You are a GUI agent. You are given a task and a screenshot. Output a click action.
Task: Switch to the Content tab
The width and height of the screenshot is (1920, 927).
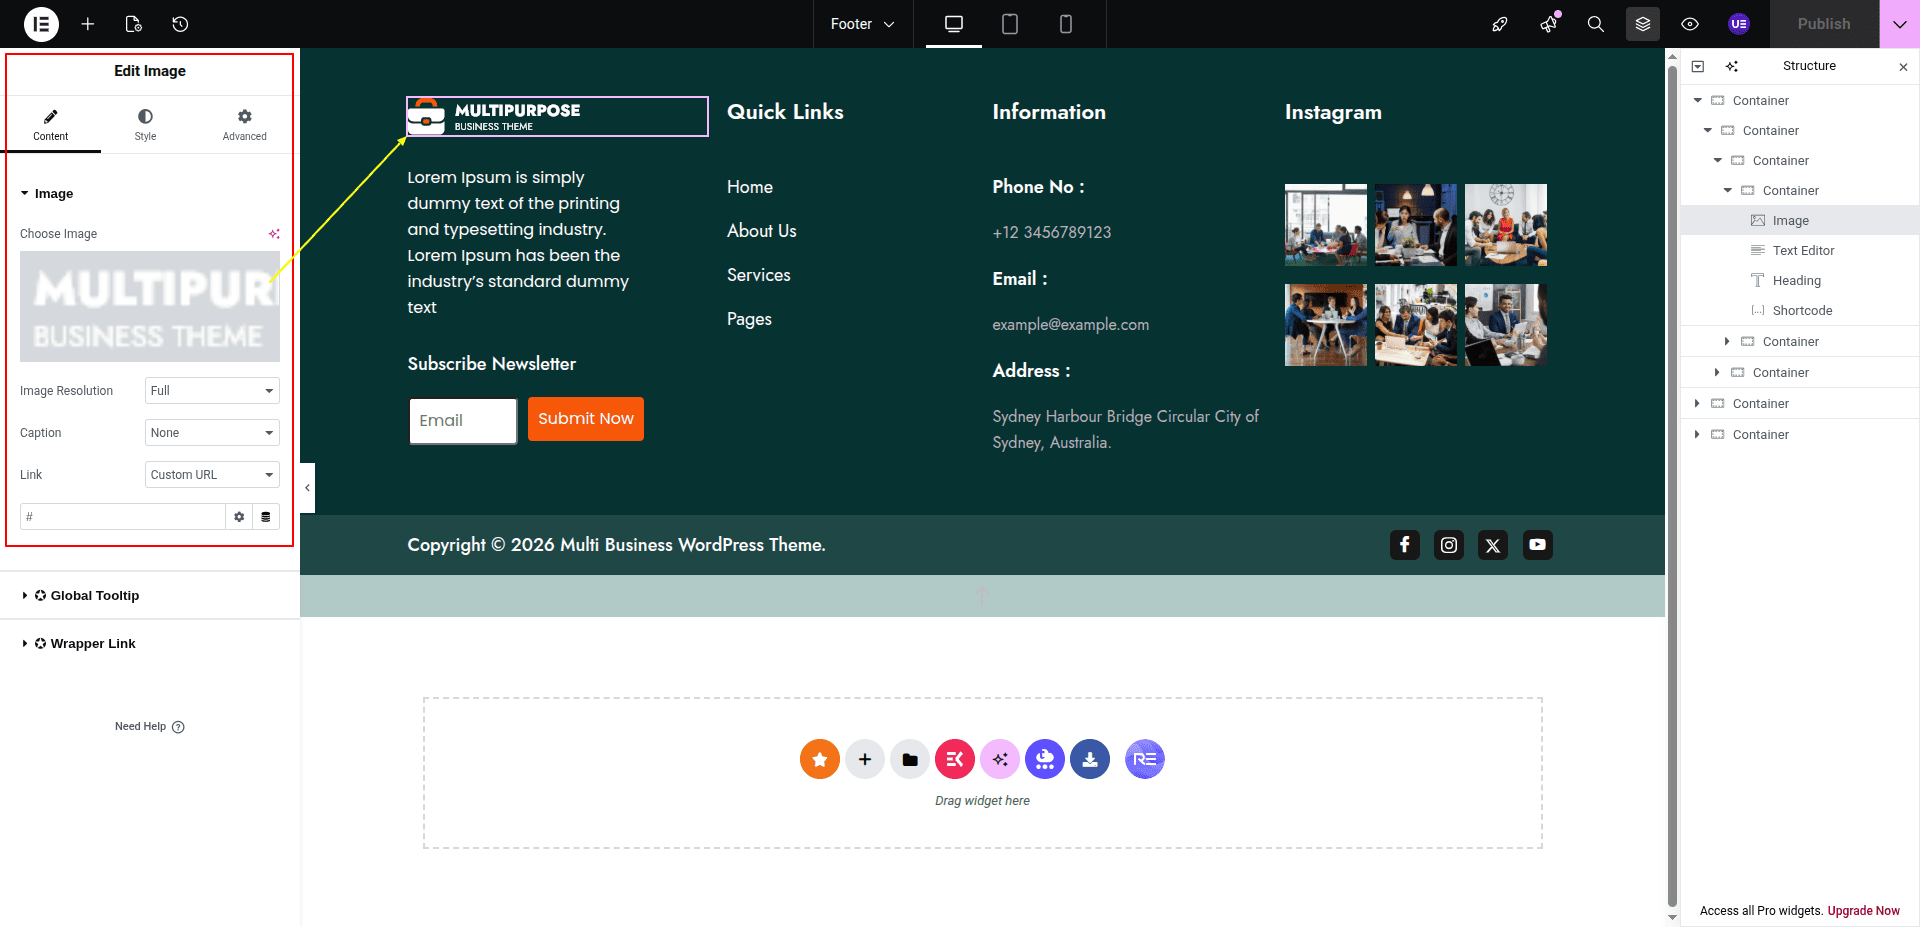pos(51,125)
